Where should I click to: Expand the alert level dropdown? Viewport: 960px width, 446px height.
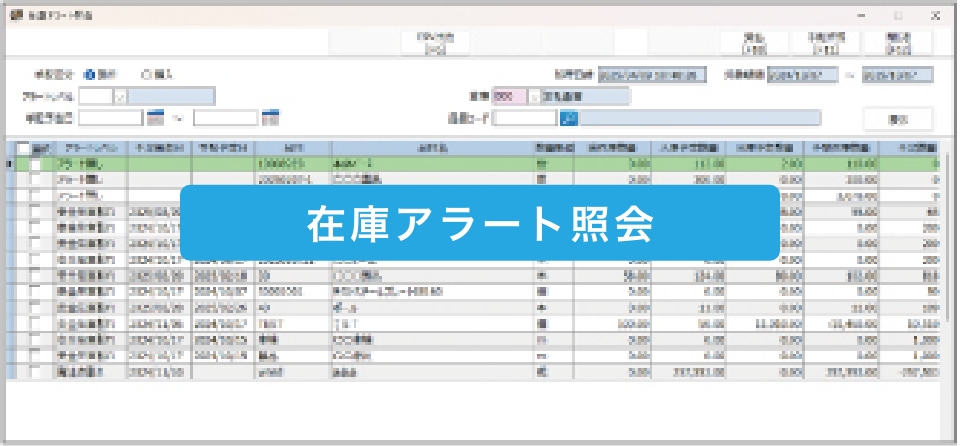tap(120, 97)
